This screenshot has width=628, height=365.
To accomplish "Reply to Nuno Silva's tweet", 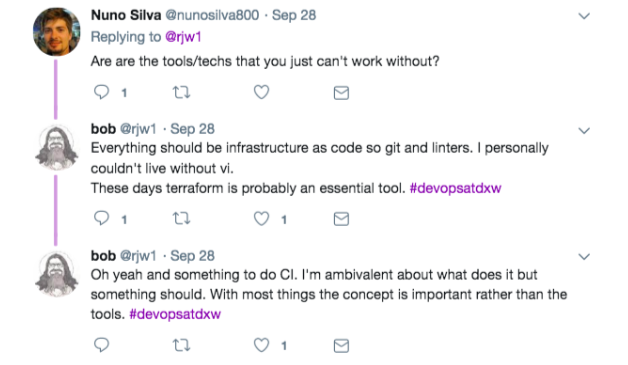I will [101, 92].
